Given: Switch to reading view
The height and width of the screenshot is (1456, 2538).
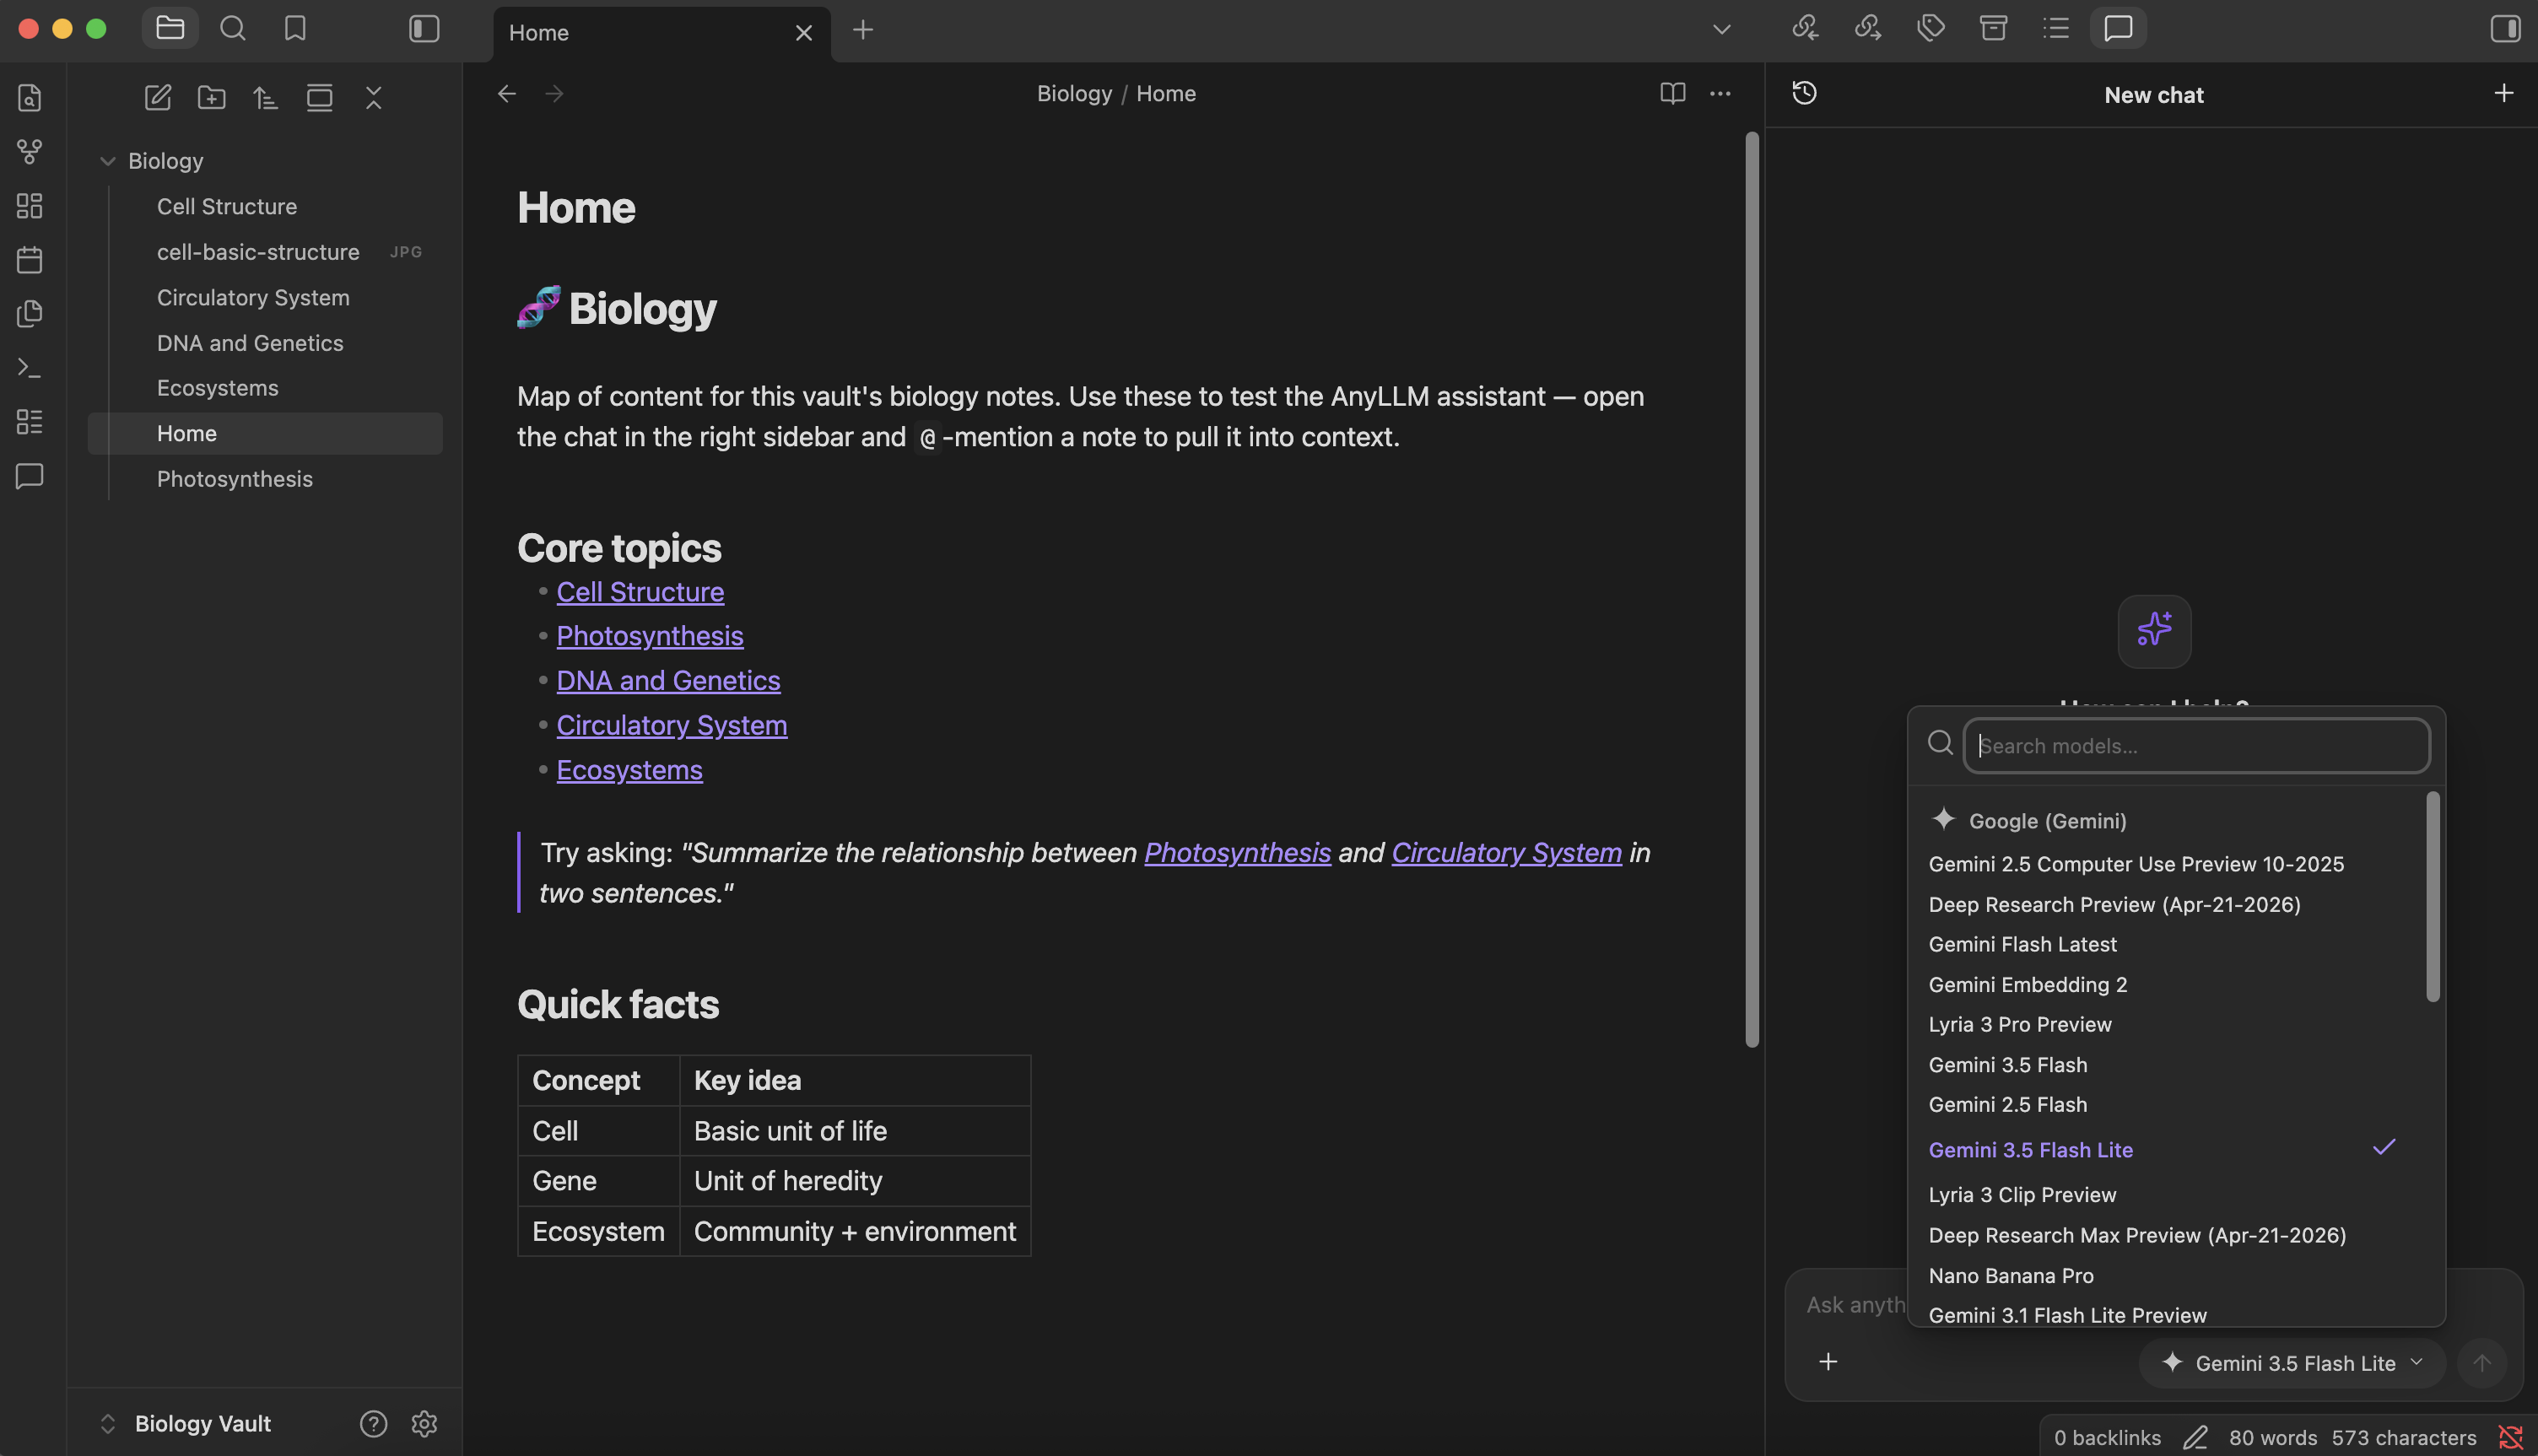Looking at the screenshot, I should tap(1673, 93).
